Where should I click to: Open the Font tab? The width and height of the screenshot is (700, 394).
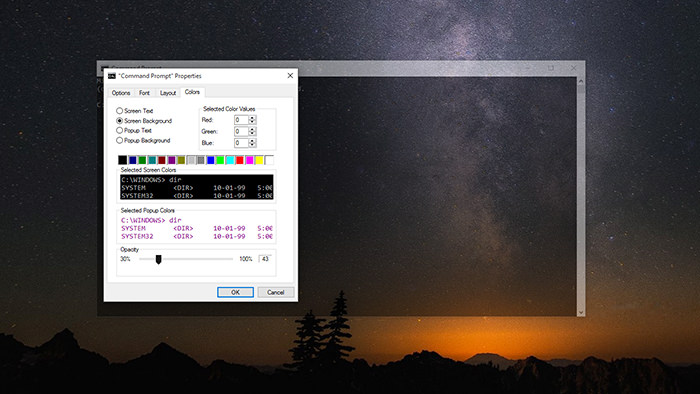click(144, 93)
